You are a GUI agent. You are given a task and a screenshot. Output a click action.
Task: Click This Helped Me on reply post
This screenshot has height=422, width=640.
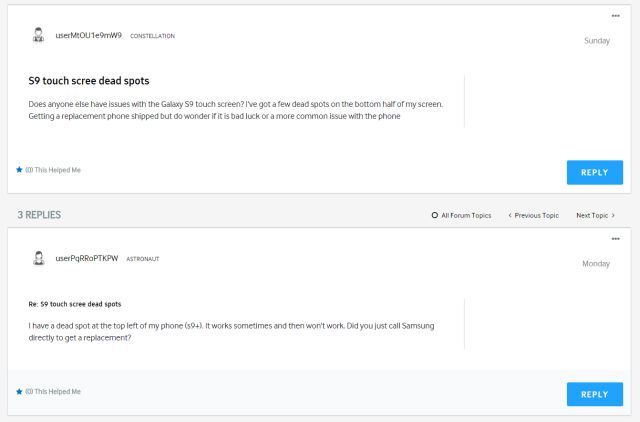(x=58, y=392)
